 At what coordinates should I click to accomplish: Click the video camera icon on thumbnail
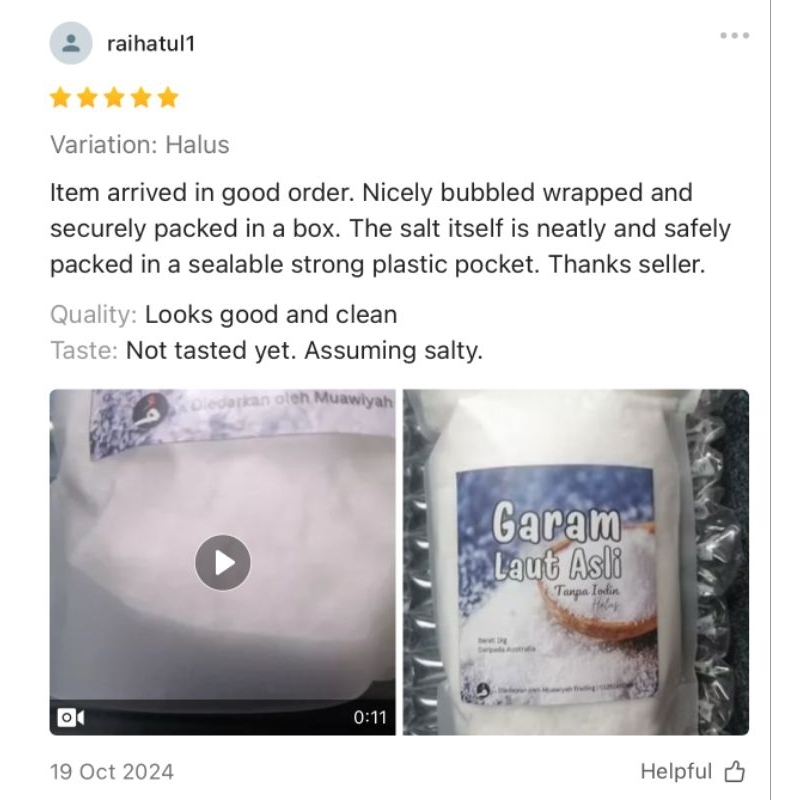(71, 717)
